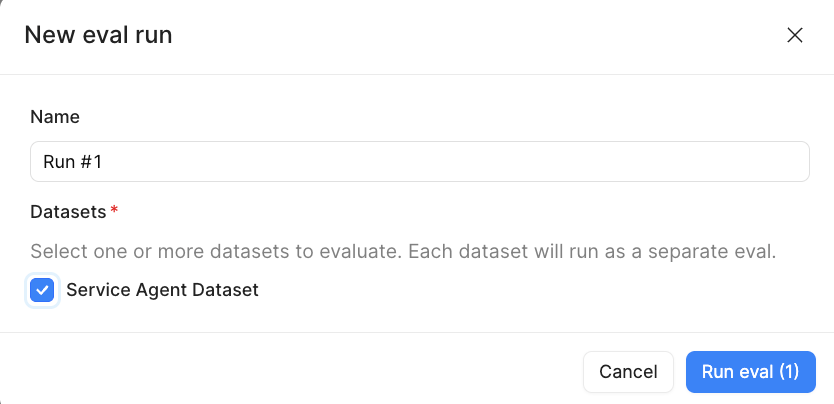Screen dimensions: 834x404
Task: Cancel the new eval run
Action: pyautogui.click(x=628, y=372)
